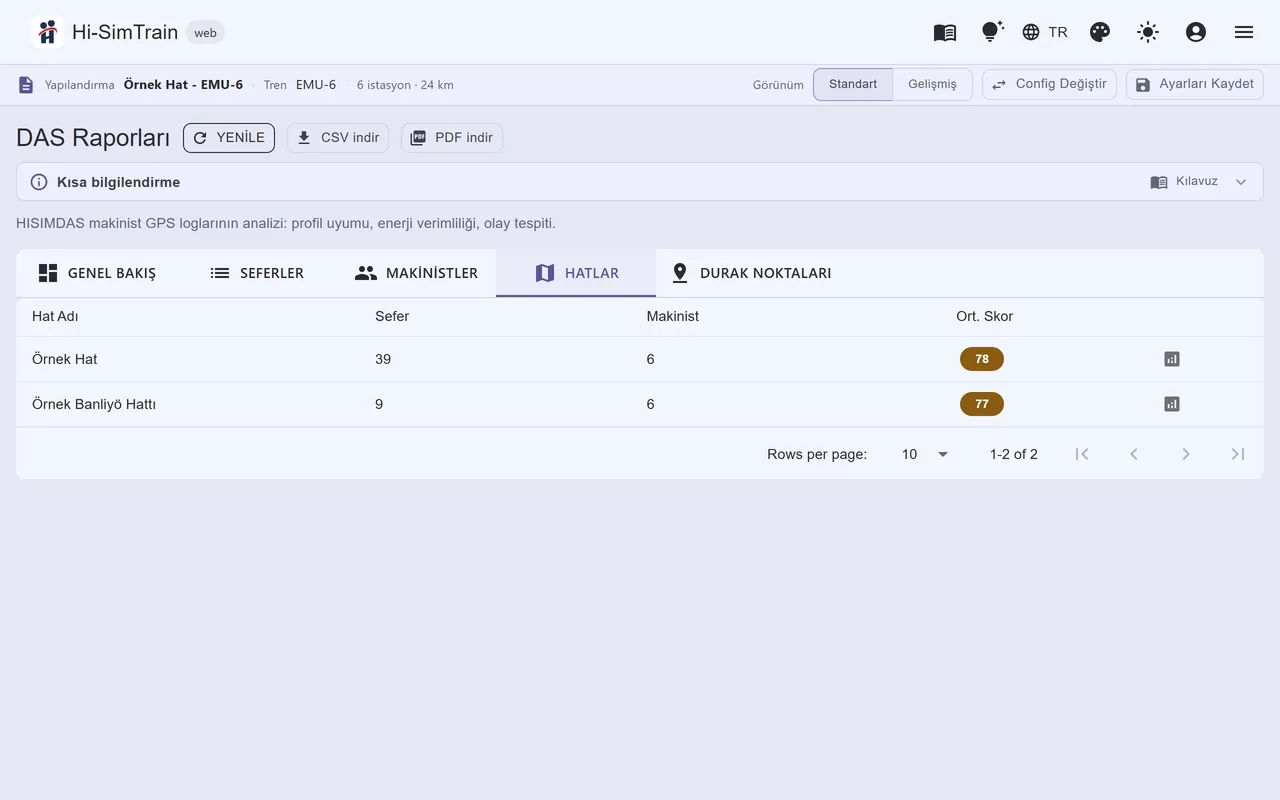Expand the Kısa bilgilendirme panel chevron
This screenshot has height=800, width=1280.
tap(1241, 182)
